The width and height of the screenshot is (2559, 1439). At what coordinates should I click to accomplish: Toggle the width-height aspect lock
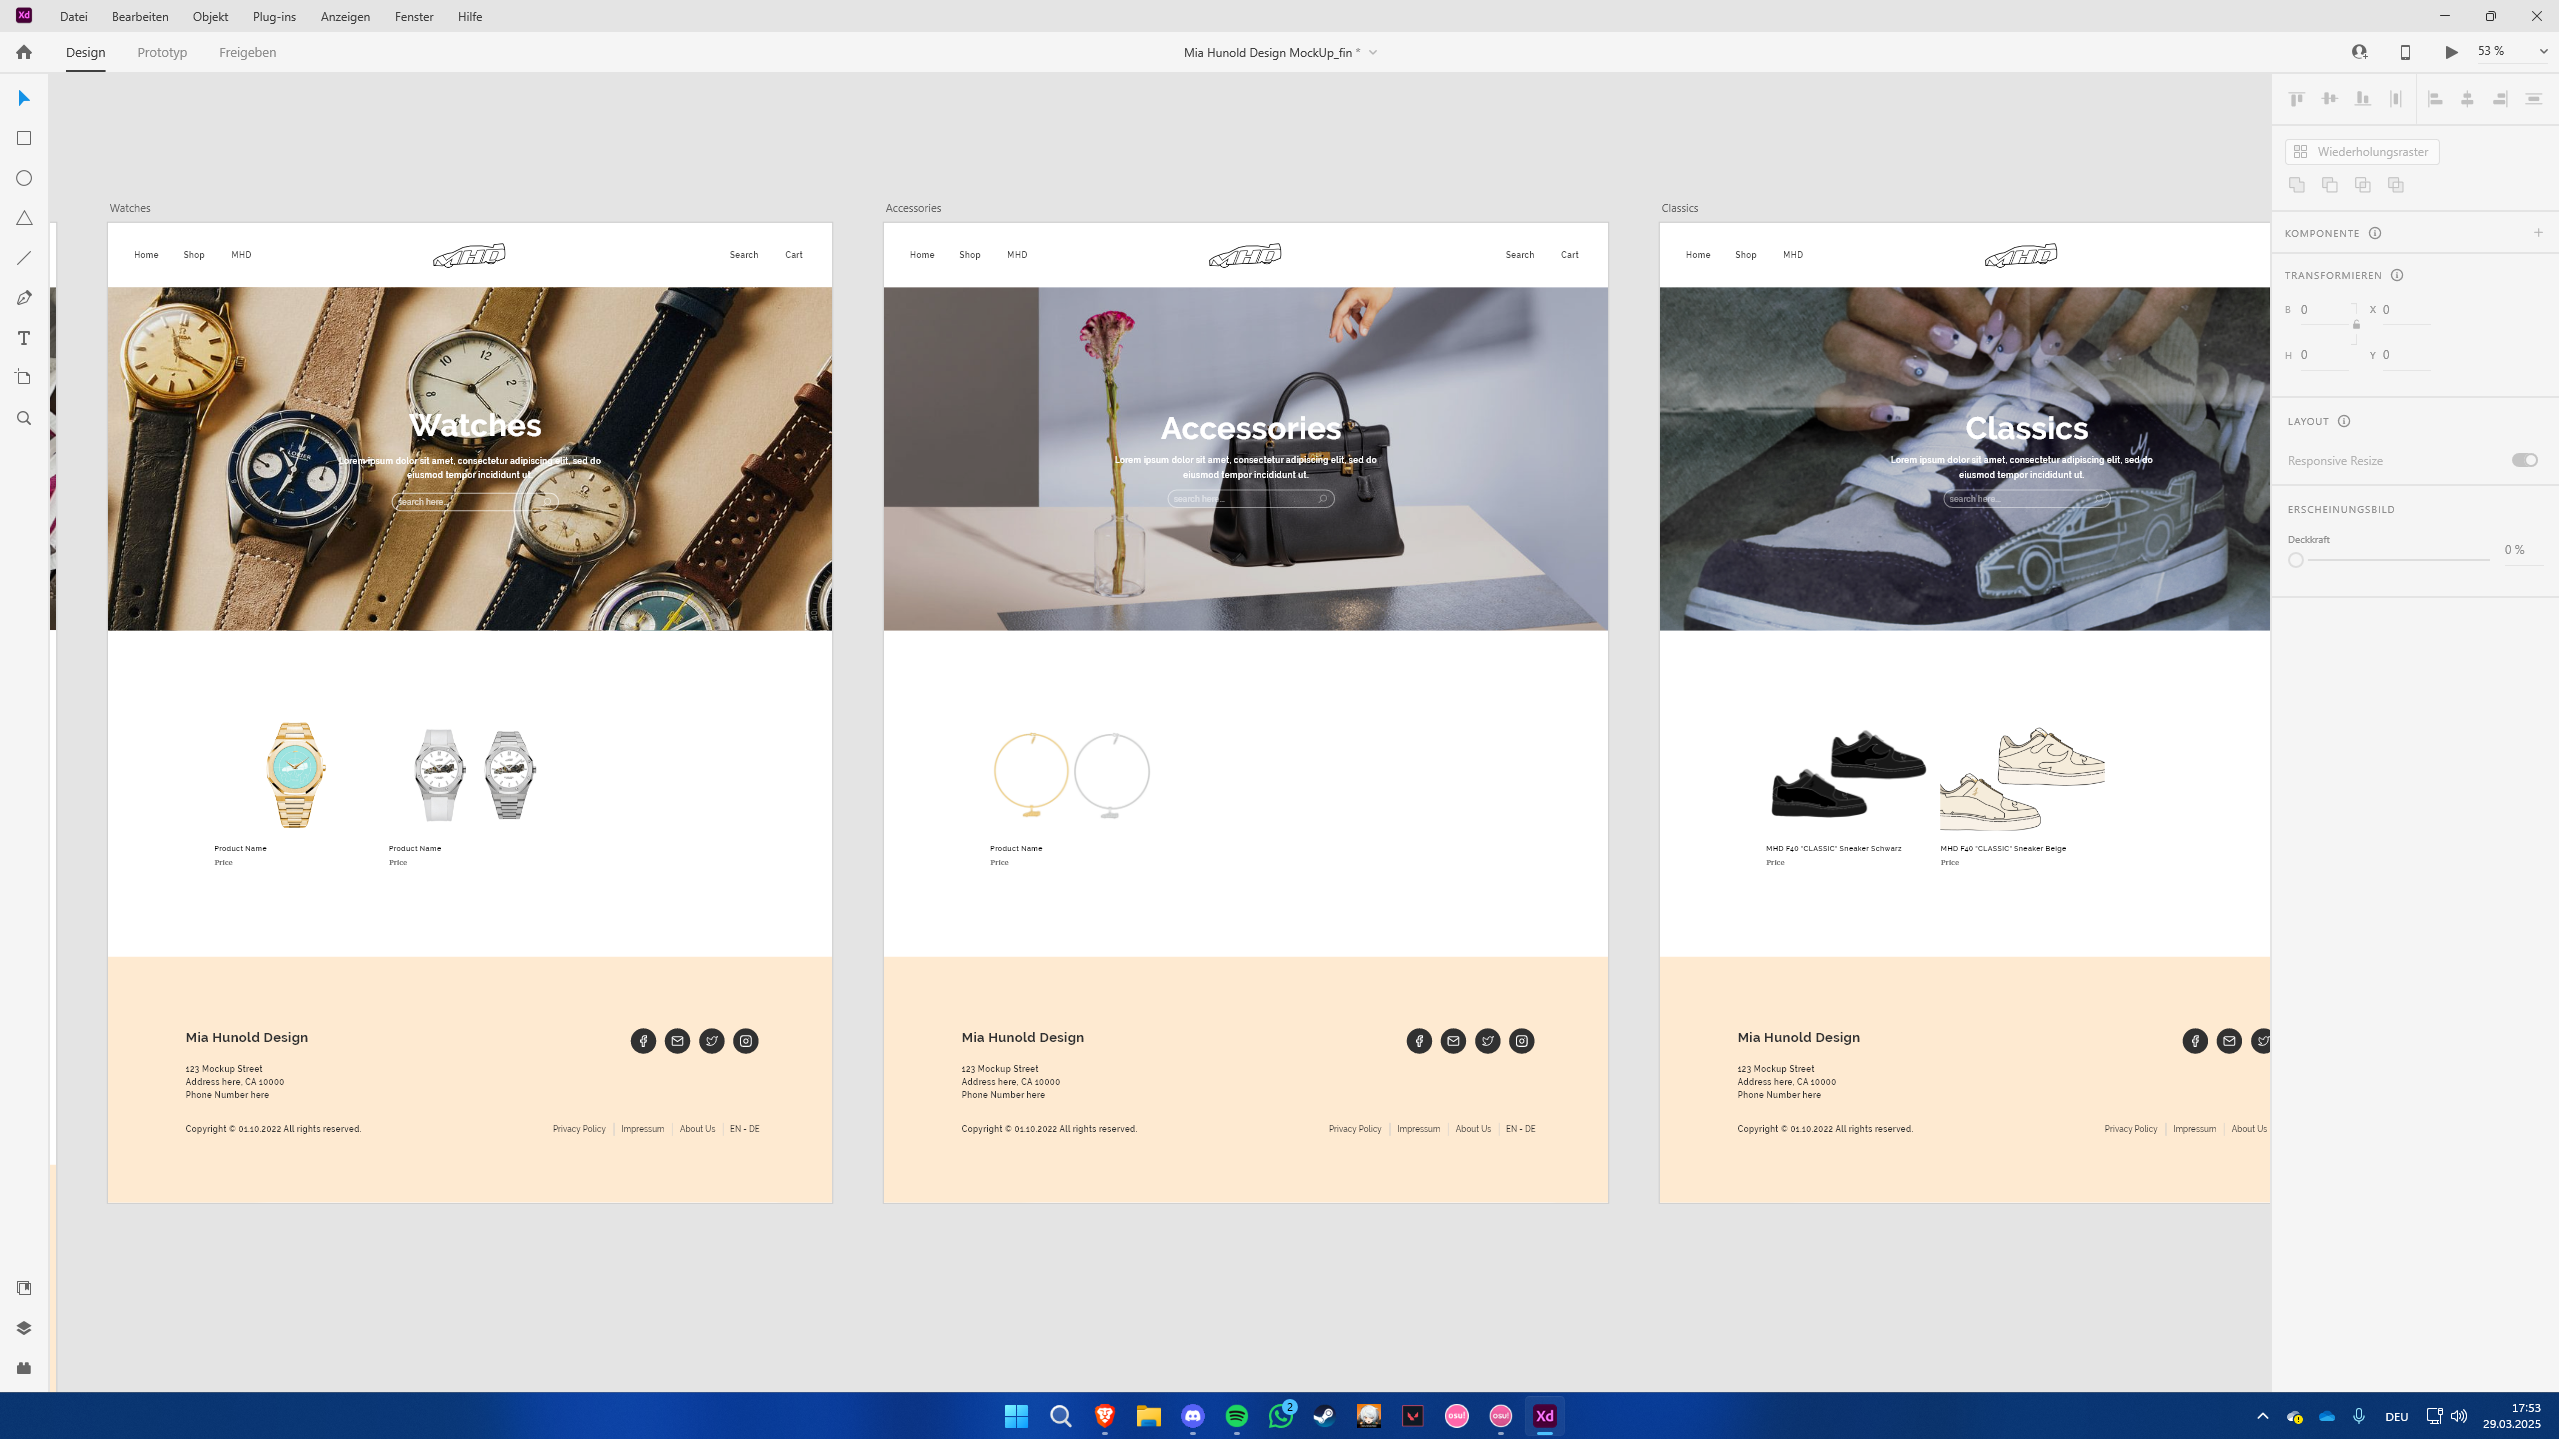pos(2356,325)
